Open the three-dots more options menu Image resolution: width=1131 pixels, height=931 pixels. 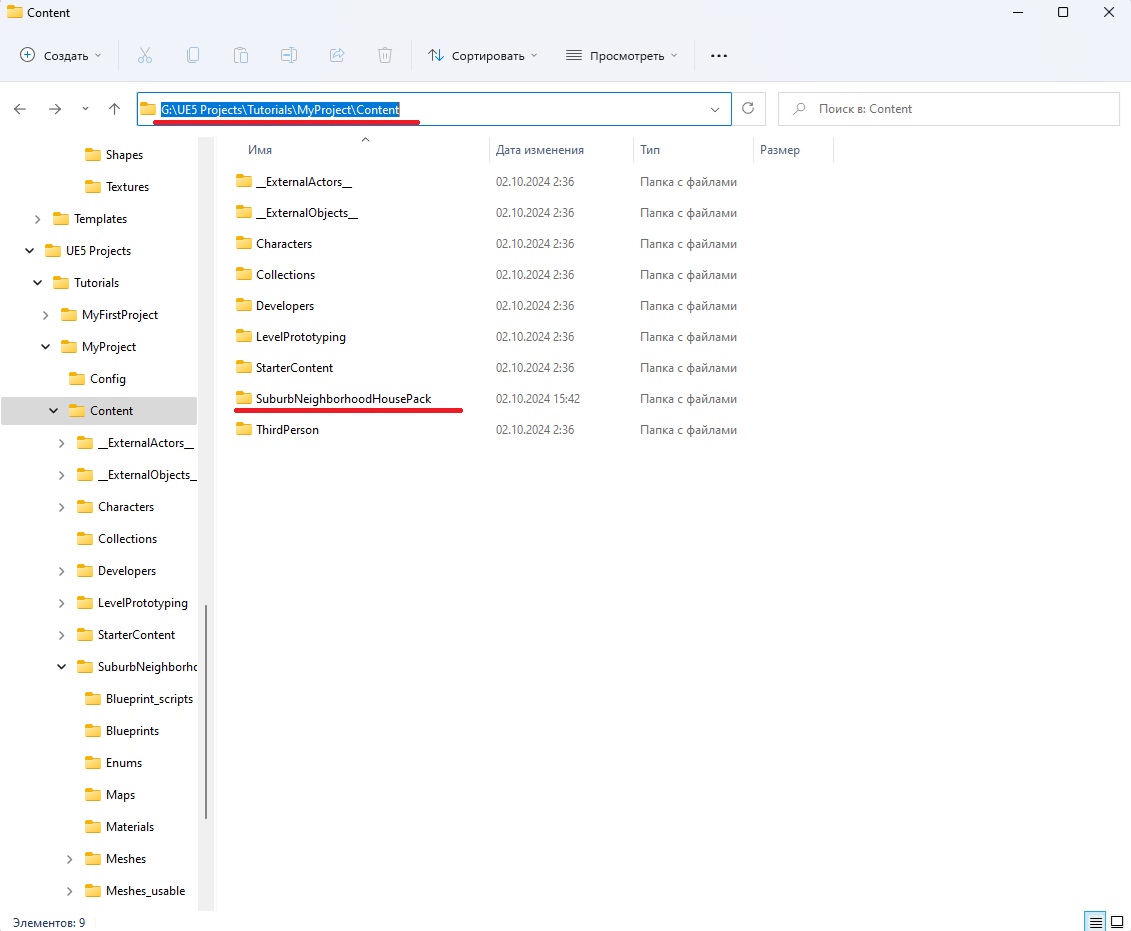click(718, 56)
